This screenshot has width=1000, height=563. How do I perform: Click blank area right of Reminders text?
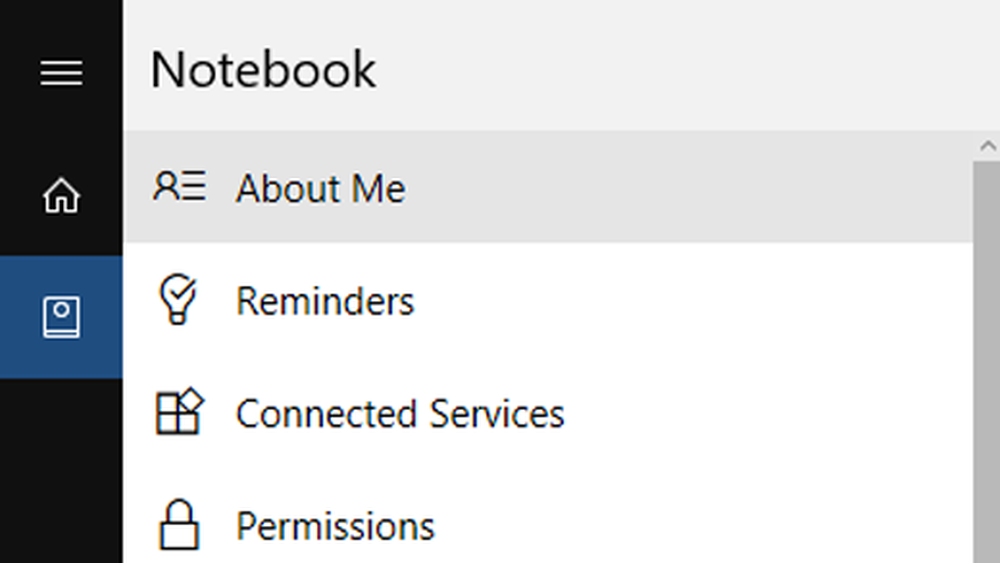pyautogui.click(x=692, y=301)
